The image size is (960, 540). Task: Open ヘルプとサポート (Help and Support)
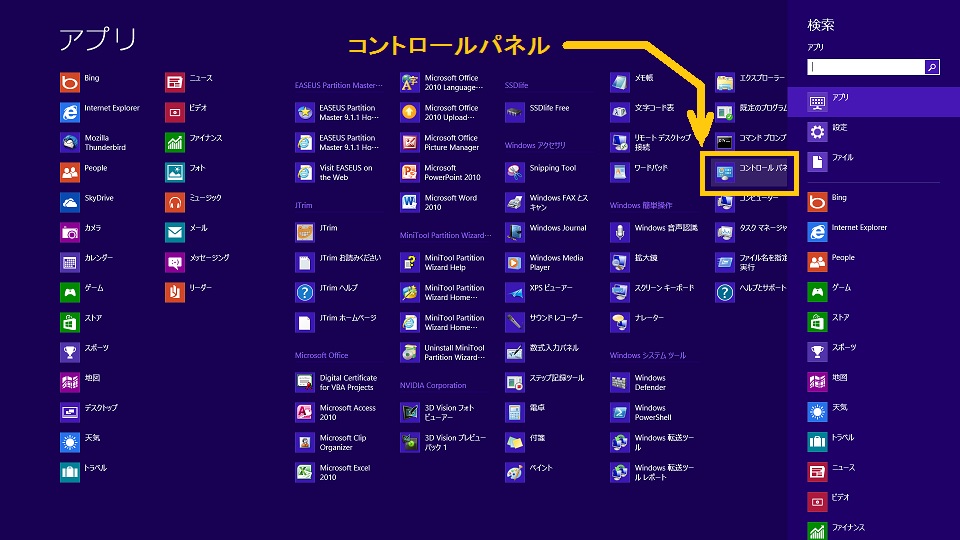751,292
